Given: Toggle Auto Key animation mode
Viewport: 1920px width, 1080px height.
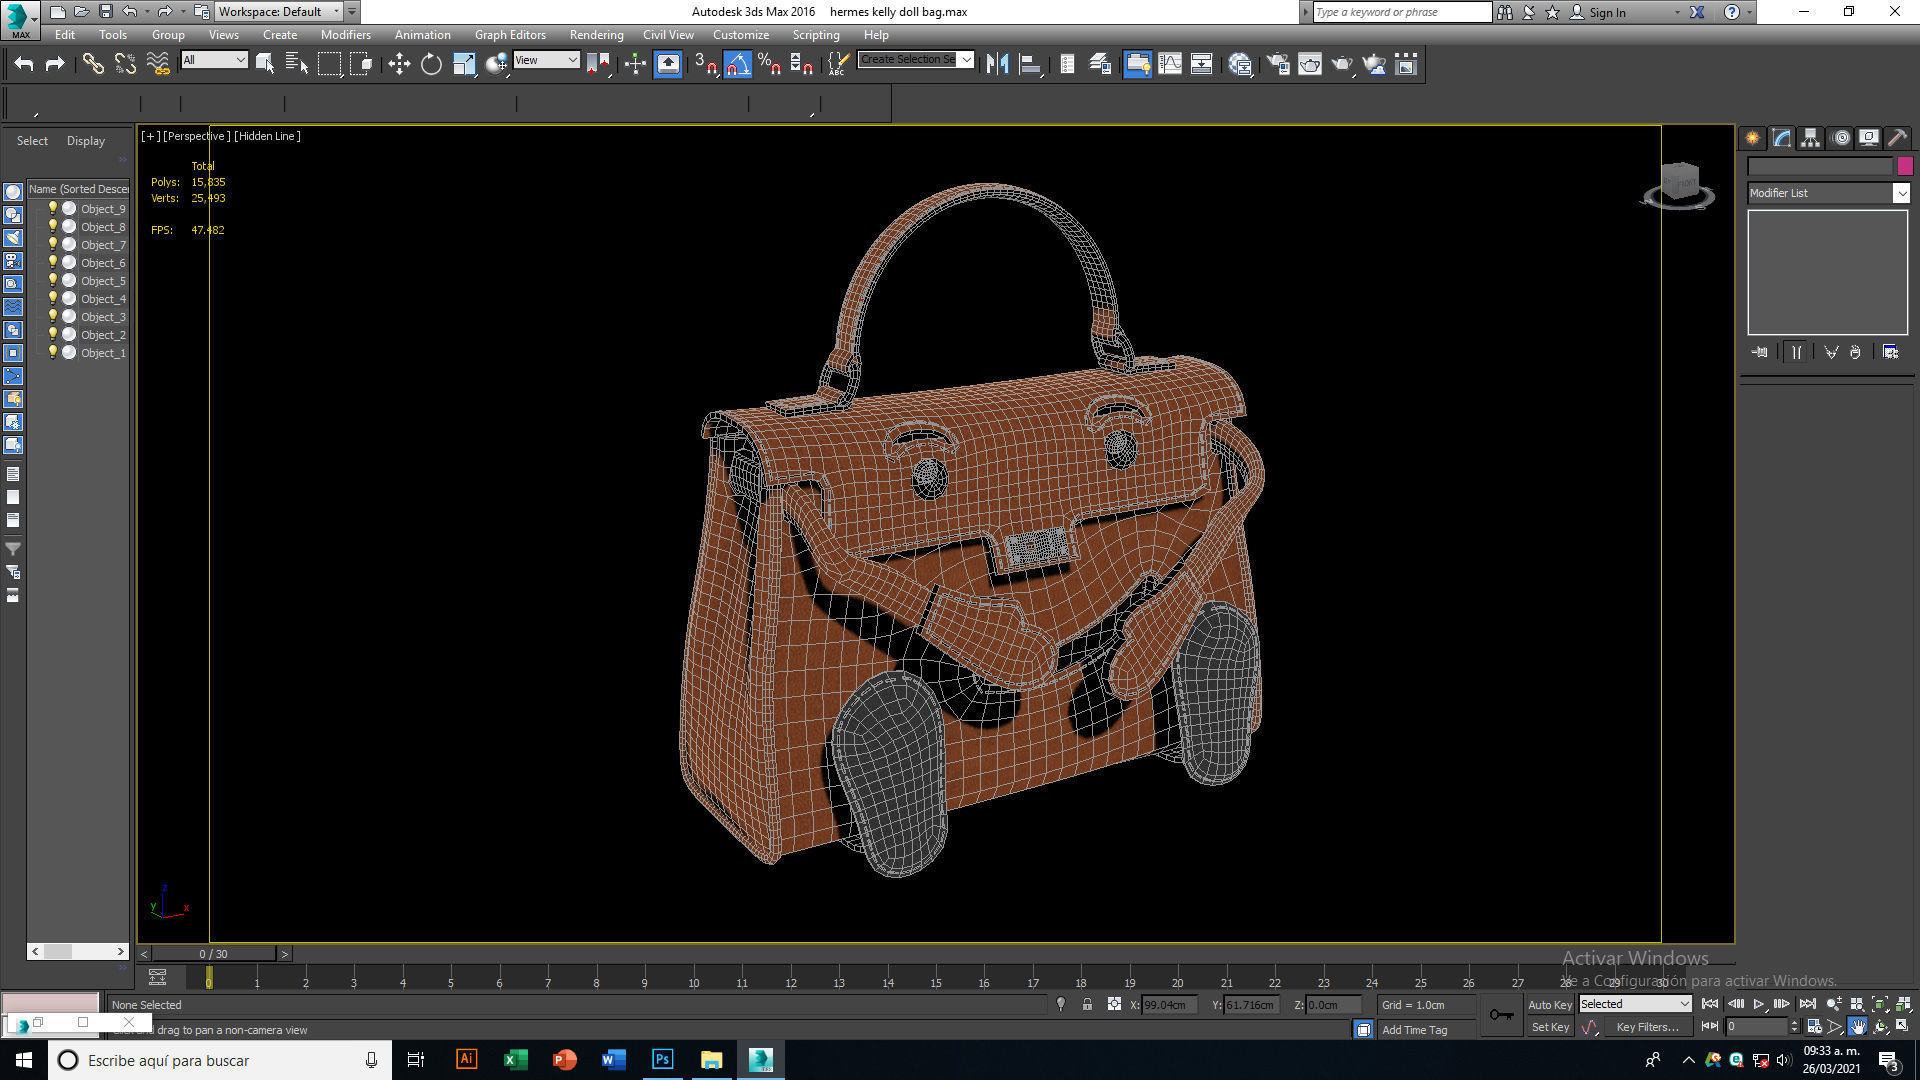Looking at the screenshot, I should click(x=1550, y=1005).
